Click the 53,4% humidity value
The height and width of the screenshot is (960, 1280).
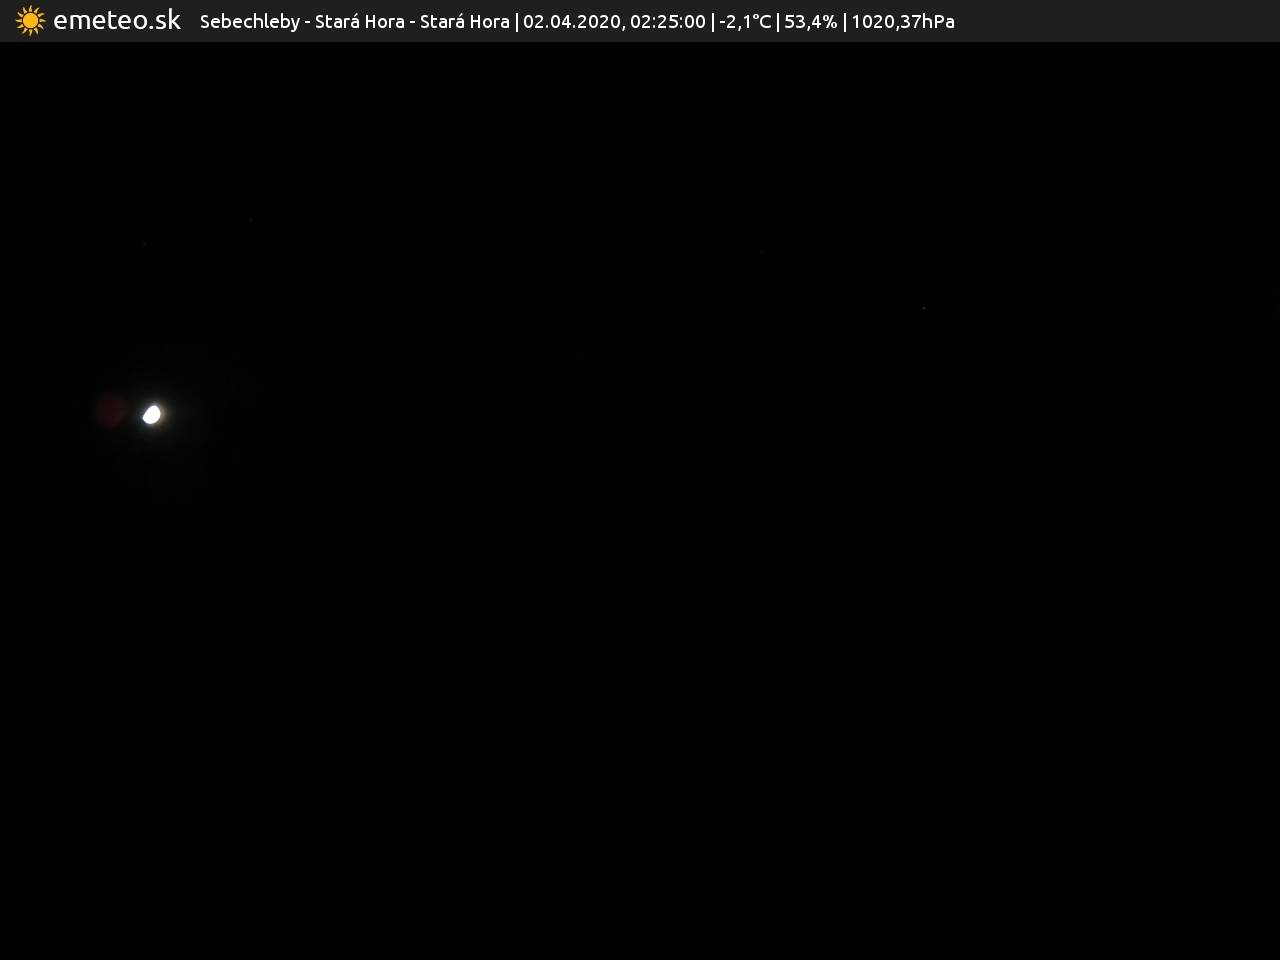pos(810,22)
